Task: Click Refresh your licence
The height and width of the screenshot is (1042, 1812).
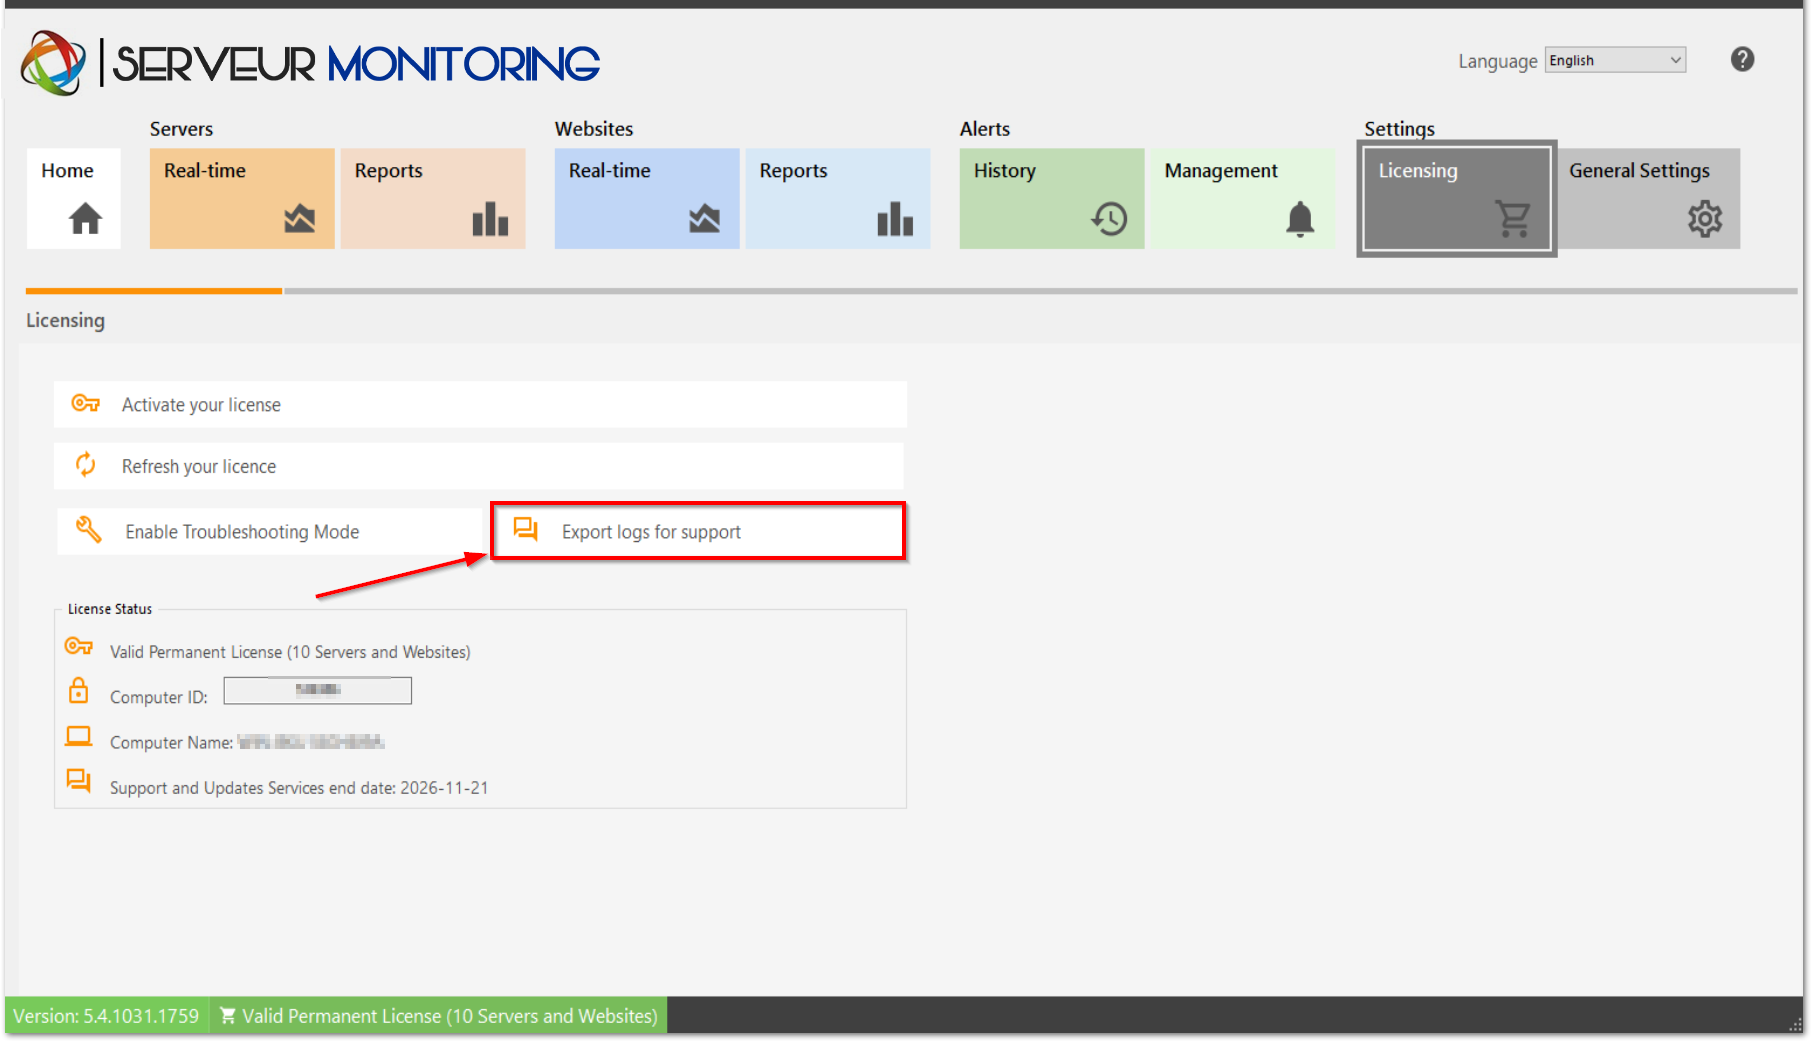Action: coord(479,466)
